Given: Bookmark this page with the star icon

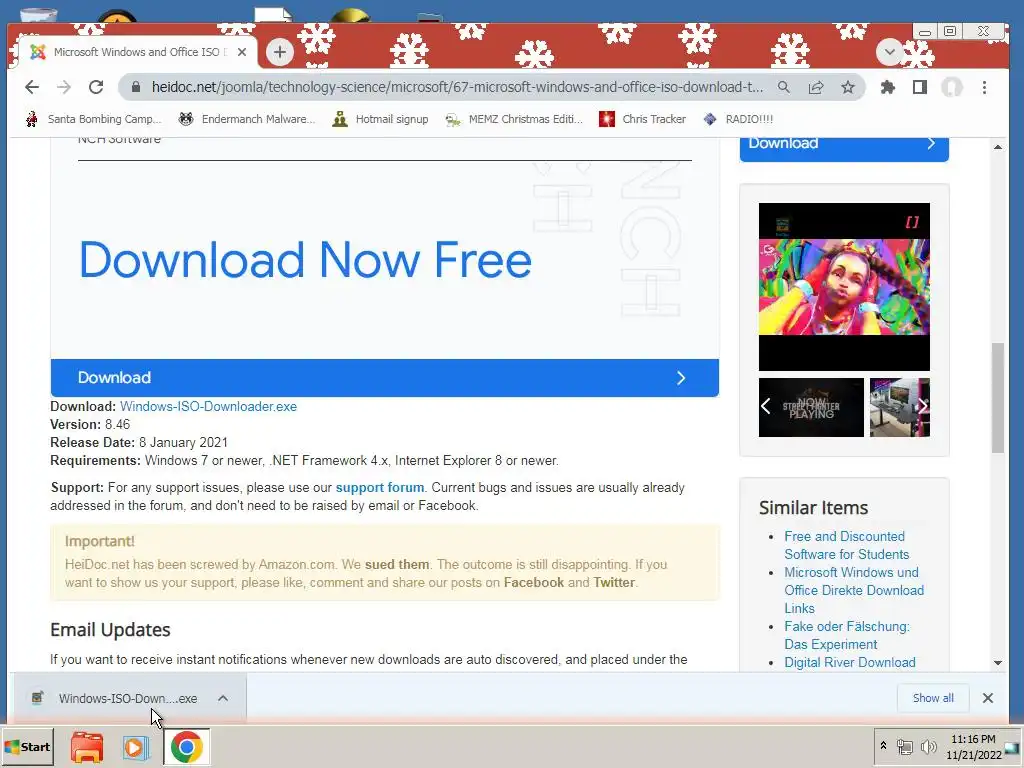Looking at the screenshot, I should click(848, 87).
